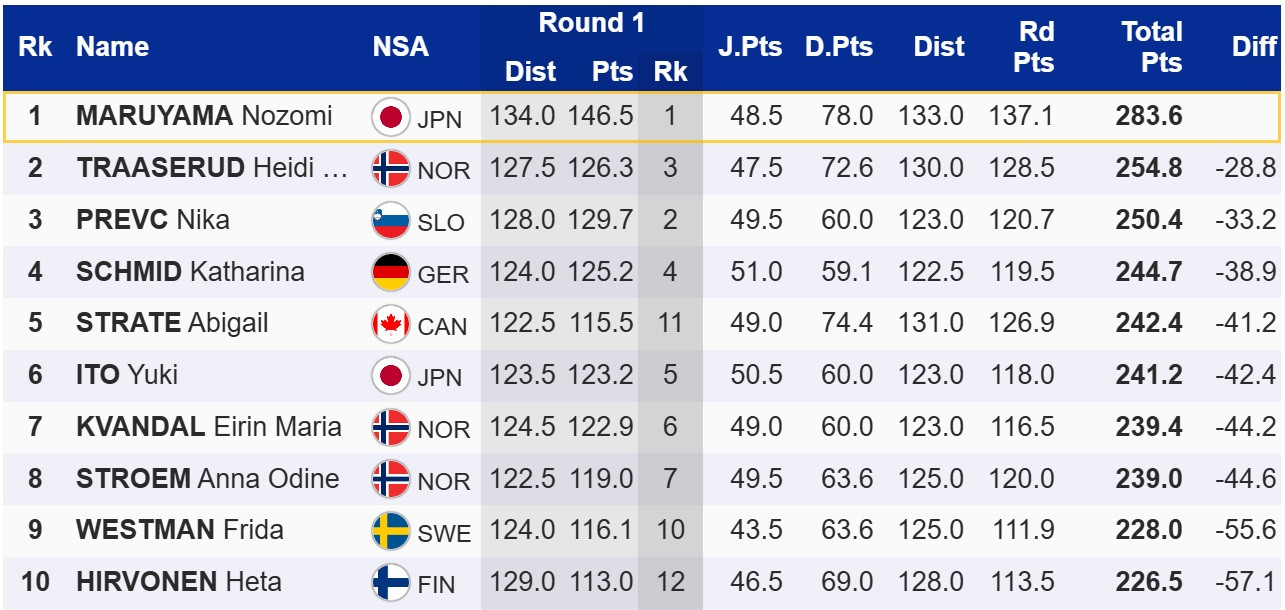The width and height of the screenshot is (1285, 610).
Task: Click Finland flag next to Hirvonen
Action: (x=390, y=583)
